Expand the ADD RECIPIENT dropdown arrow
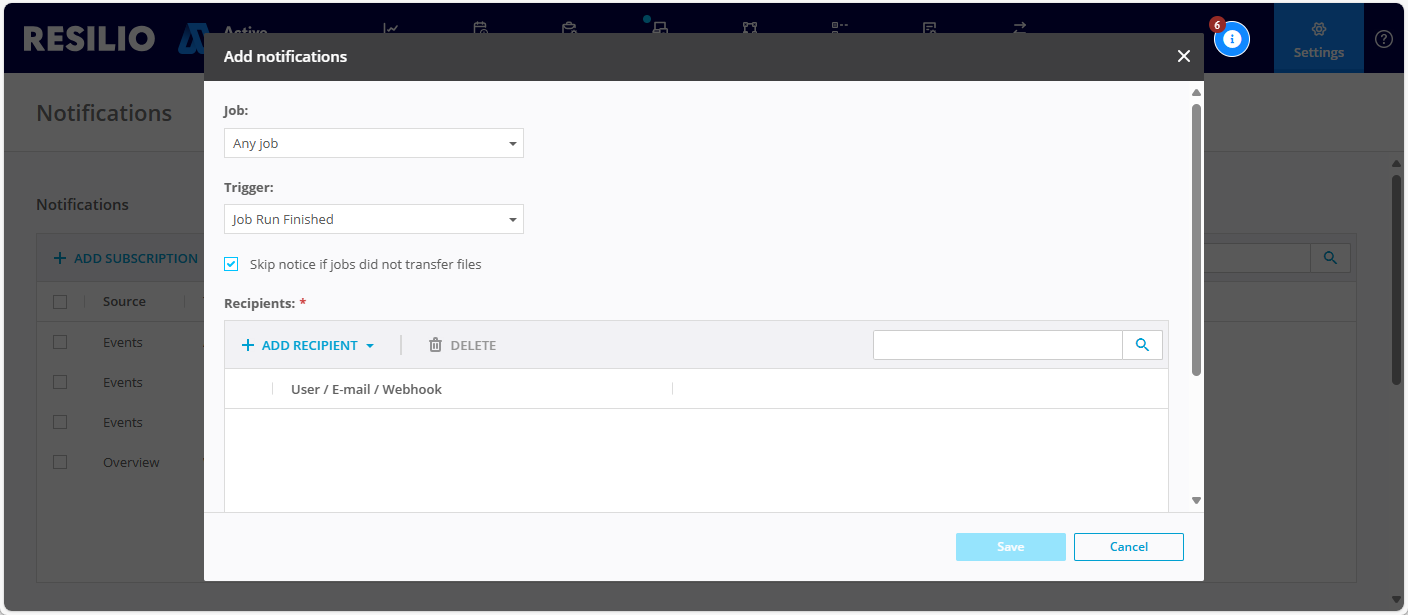 point(369,345)
